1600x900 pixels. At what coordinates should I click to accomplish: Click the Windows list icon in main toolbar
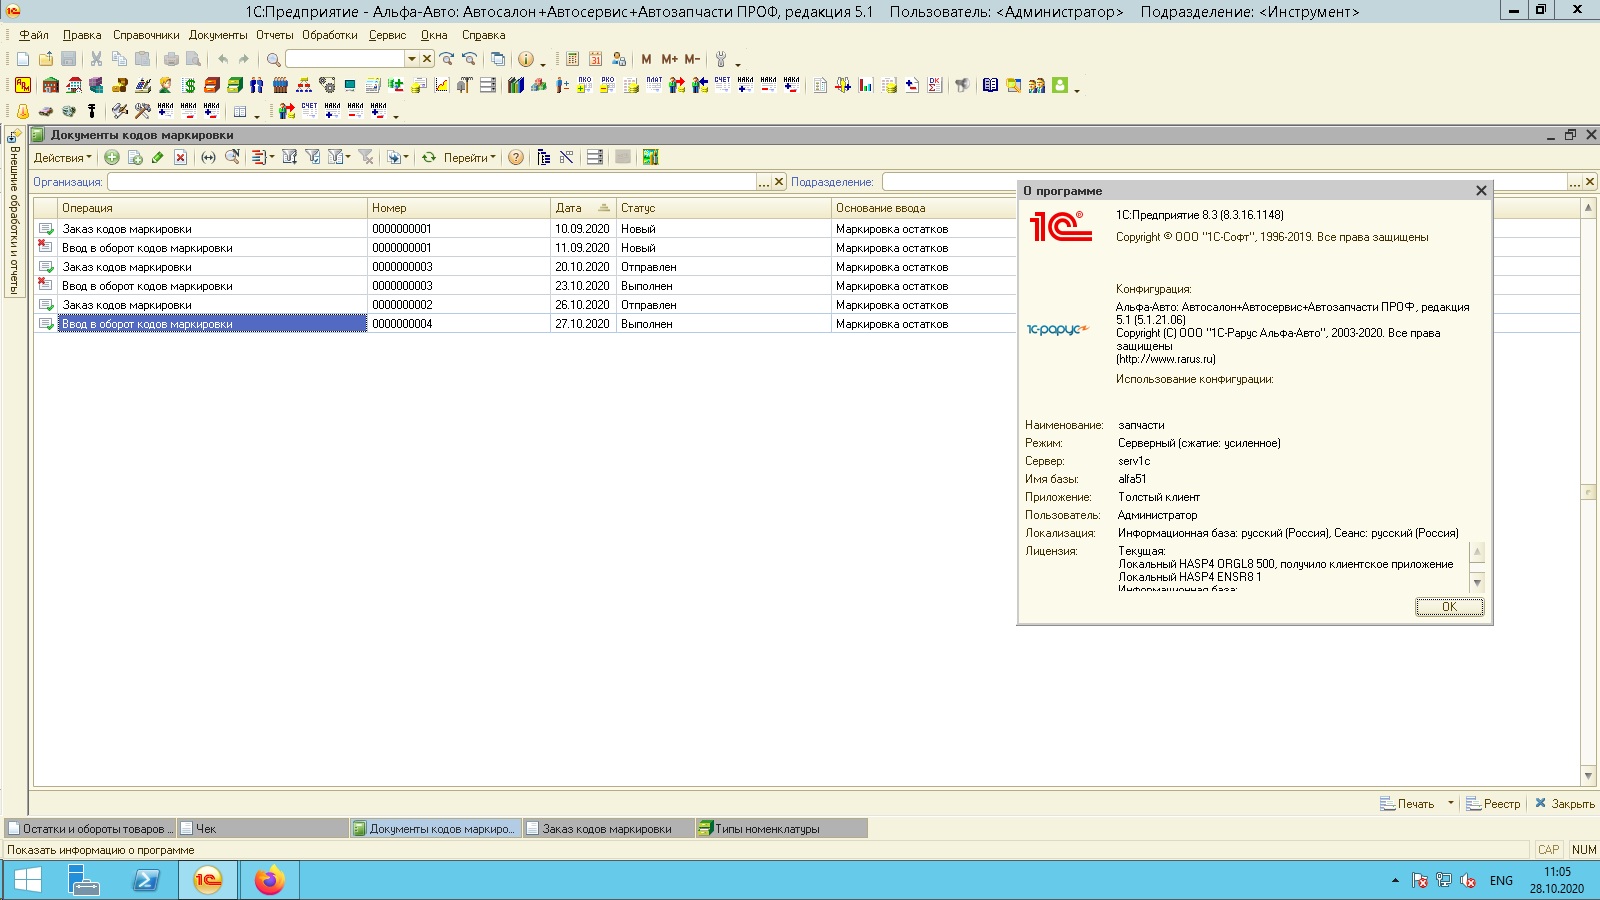(497, 59)
